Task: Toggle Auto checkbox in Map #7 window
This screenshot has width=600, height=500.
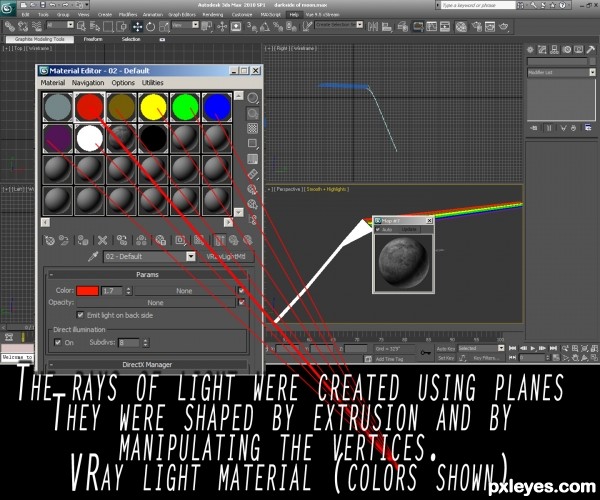Action: [x=378, y=229]
